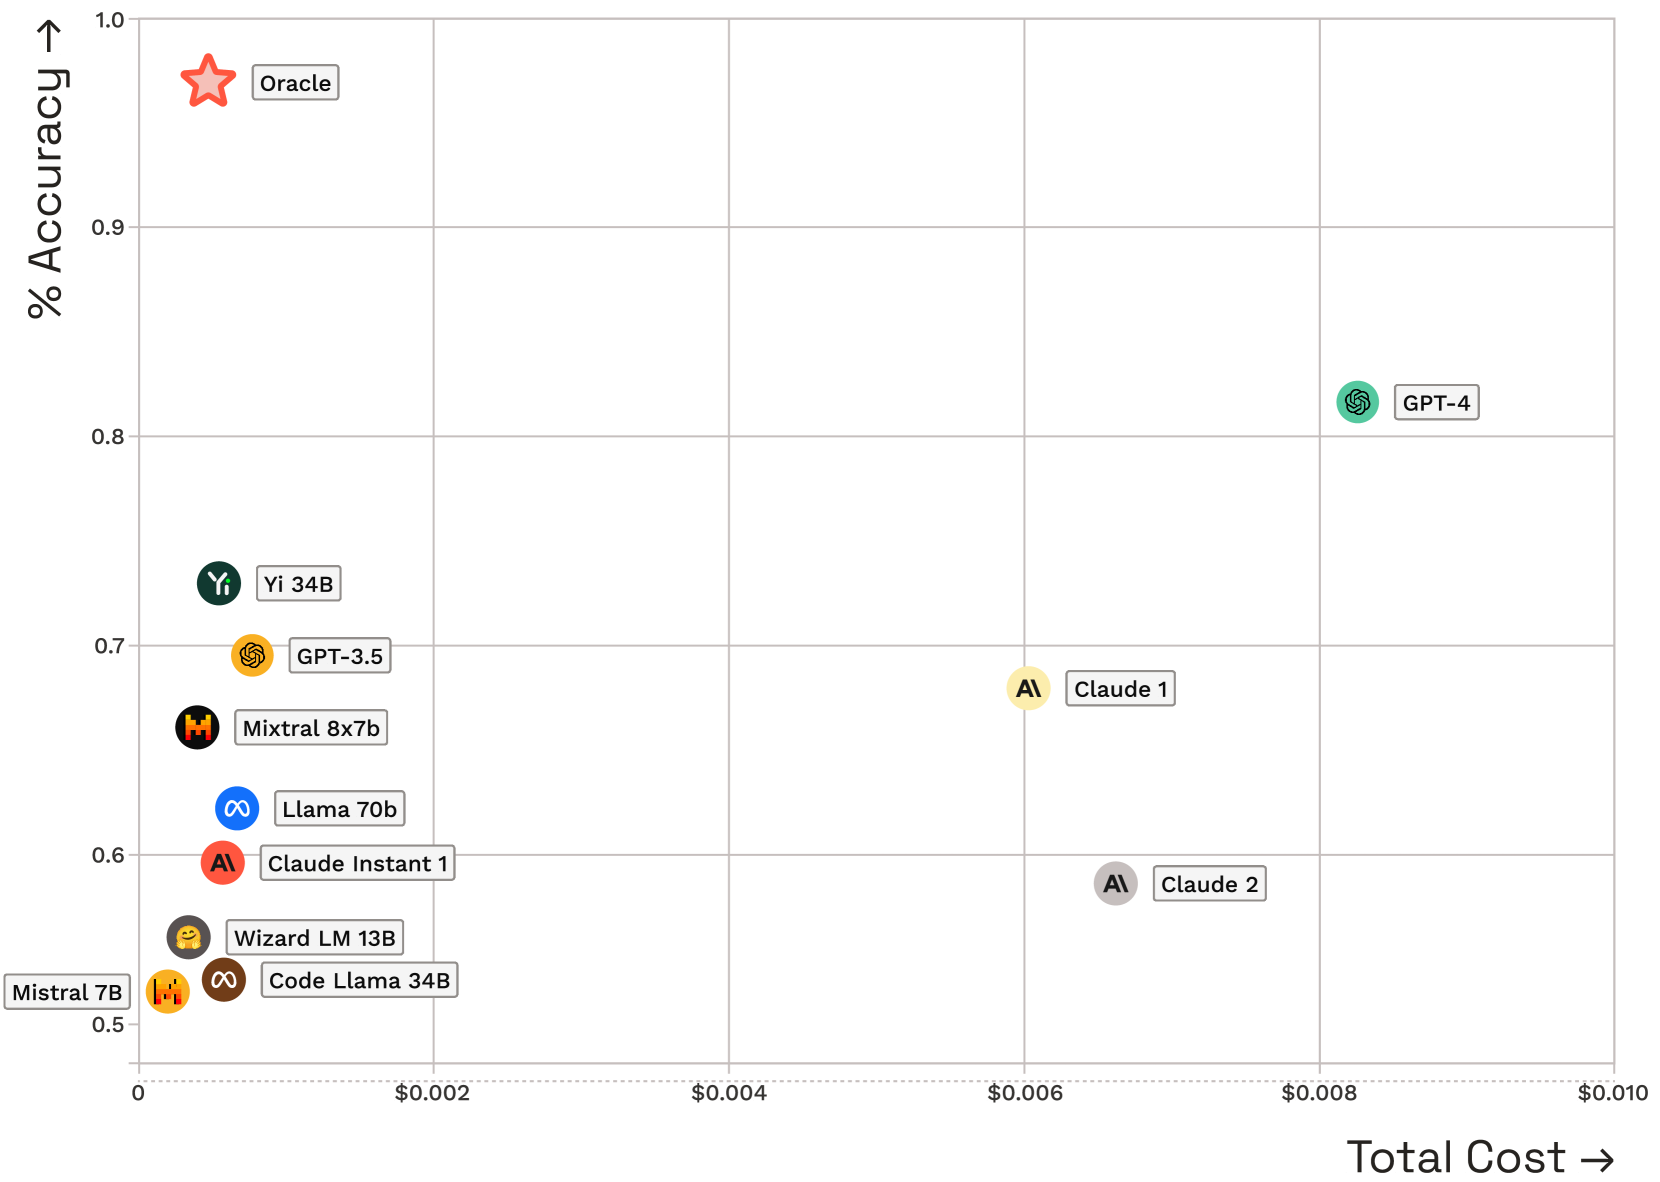Viewport: 1660px width, 1182px height.
Task: Select the Mixtral 8x7b black icon
Action: coord(197,727)
